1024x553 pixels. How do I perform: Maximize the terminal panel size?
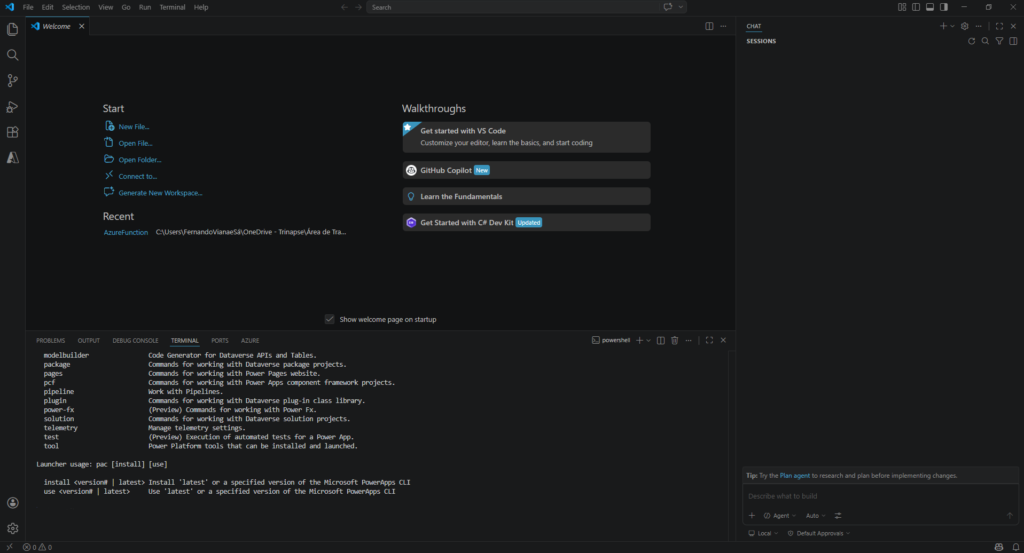(x=709, y=340)
